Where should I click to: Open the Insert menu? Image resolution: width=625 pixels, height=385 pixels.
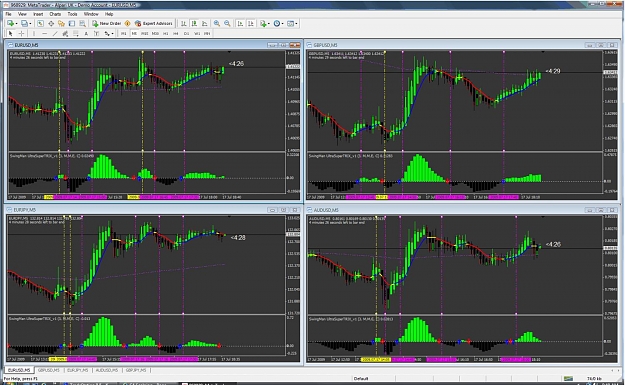click(x=38, y=14)
